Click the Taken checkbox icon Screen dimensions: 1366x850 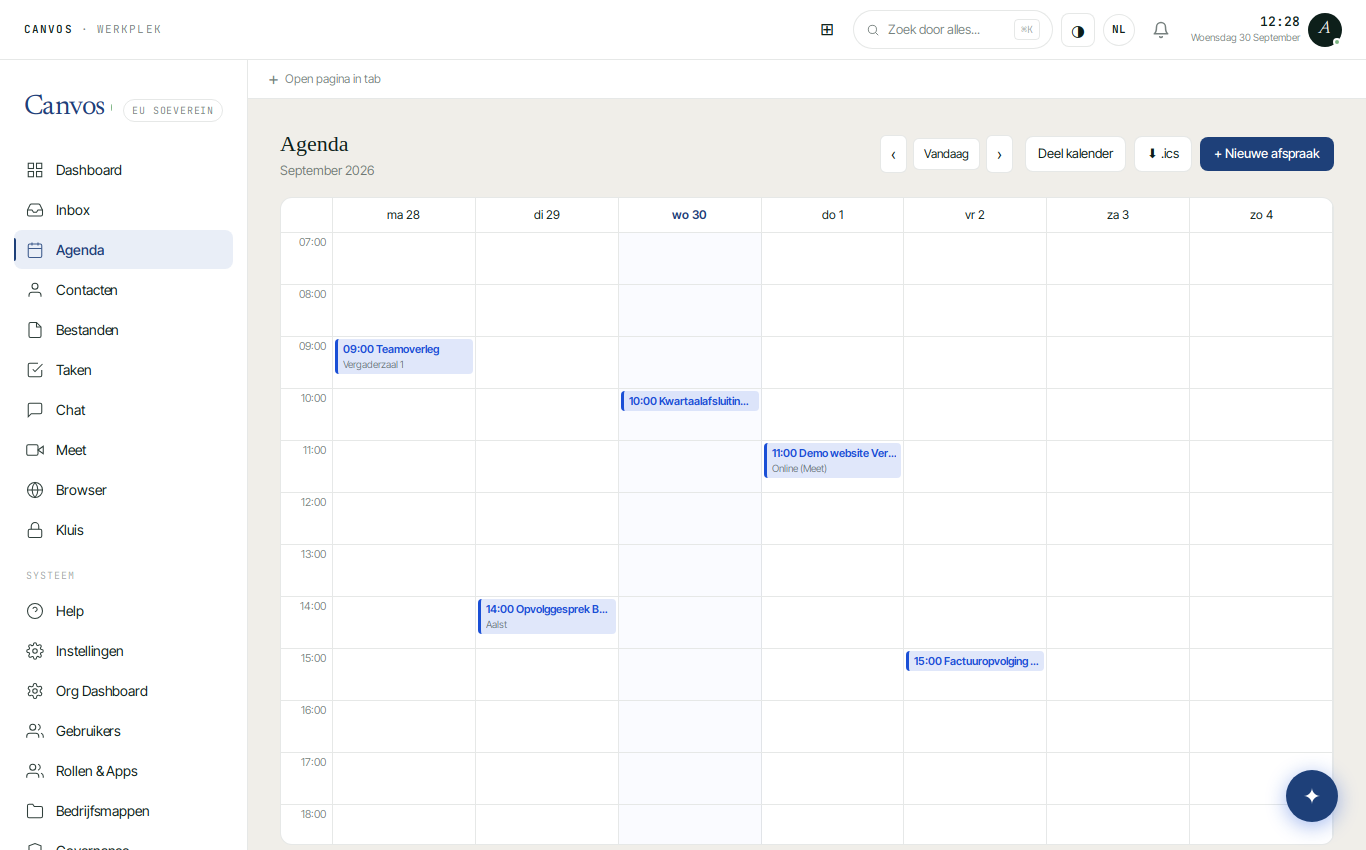click(35, 370)
